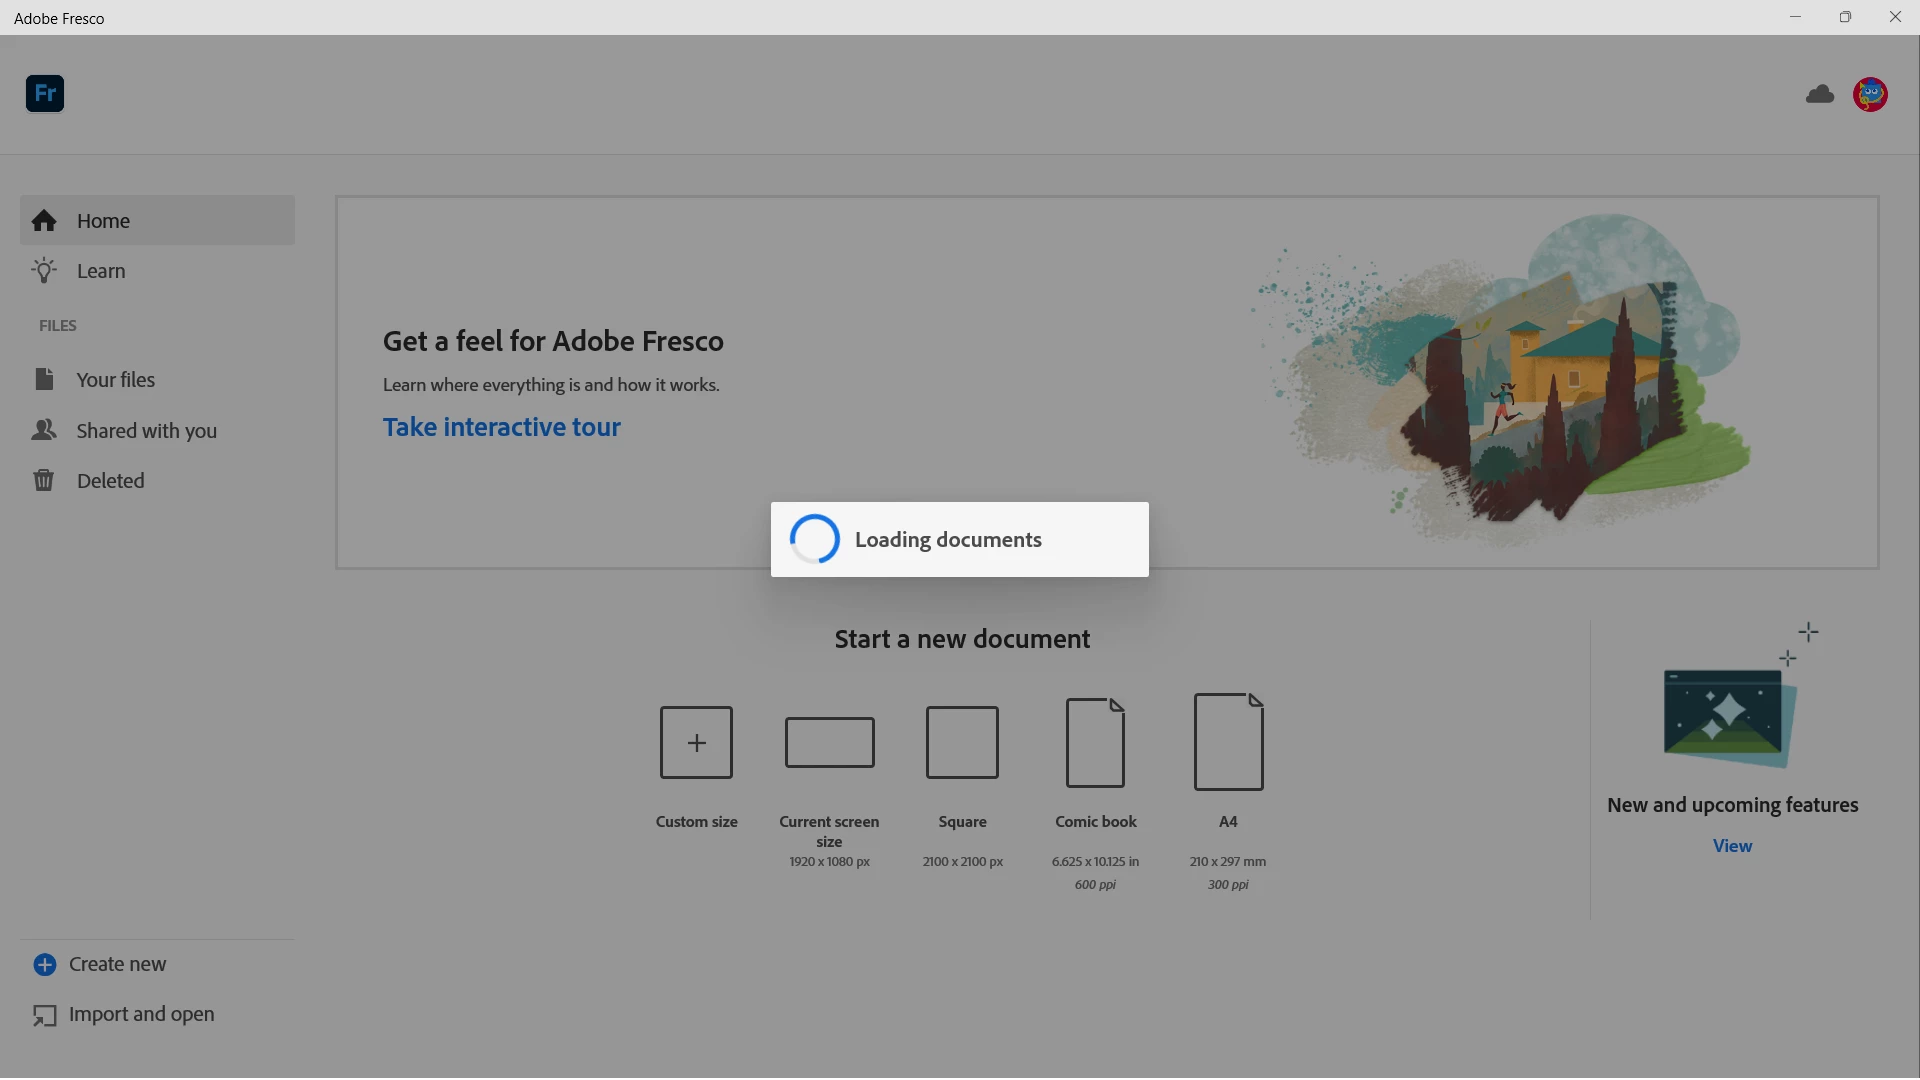1920x1080 pixels.
Task: Click View under New and upcoming features
Action: pyautogui.click(x=1732, y=846)
